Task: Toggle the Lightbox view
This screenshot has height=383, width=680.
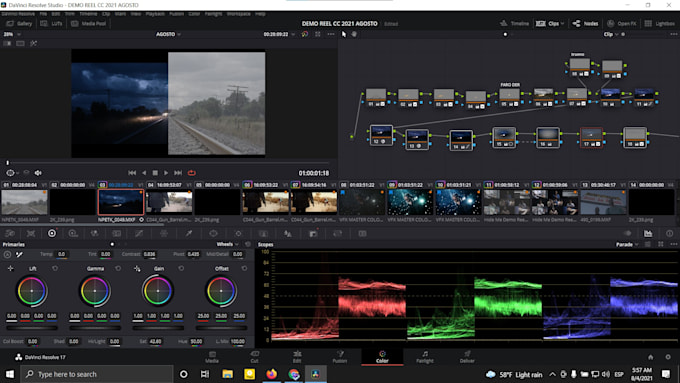Action: point(660,23)
